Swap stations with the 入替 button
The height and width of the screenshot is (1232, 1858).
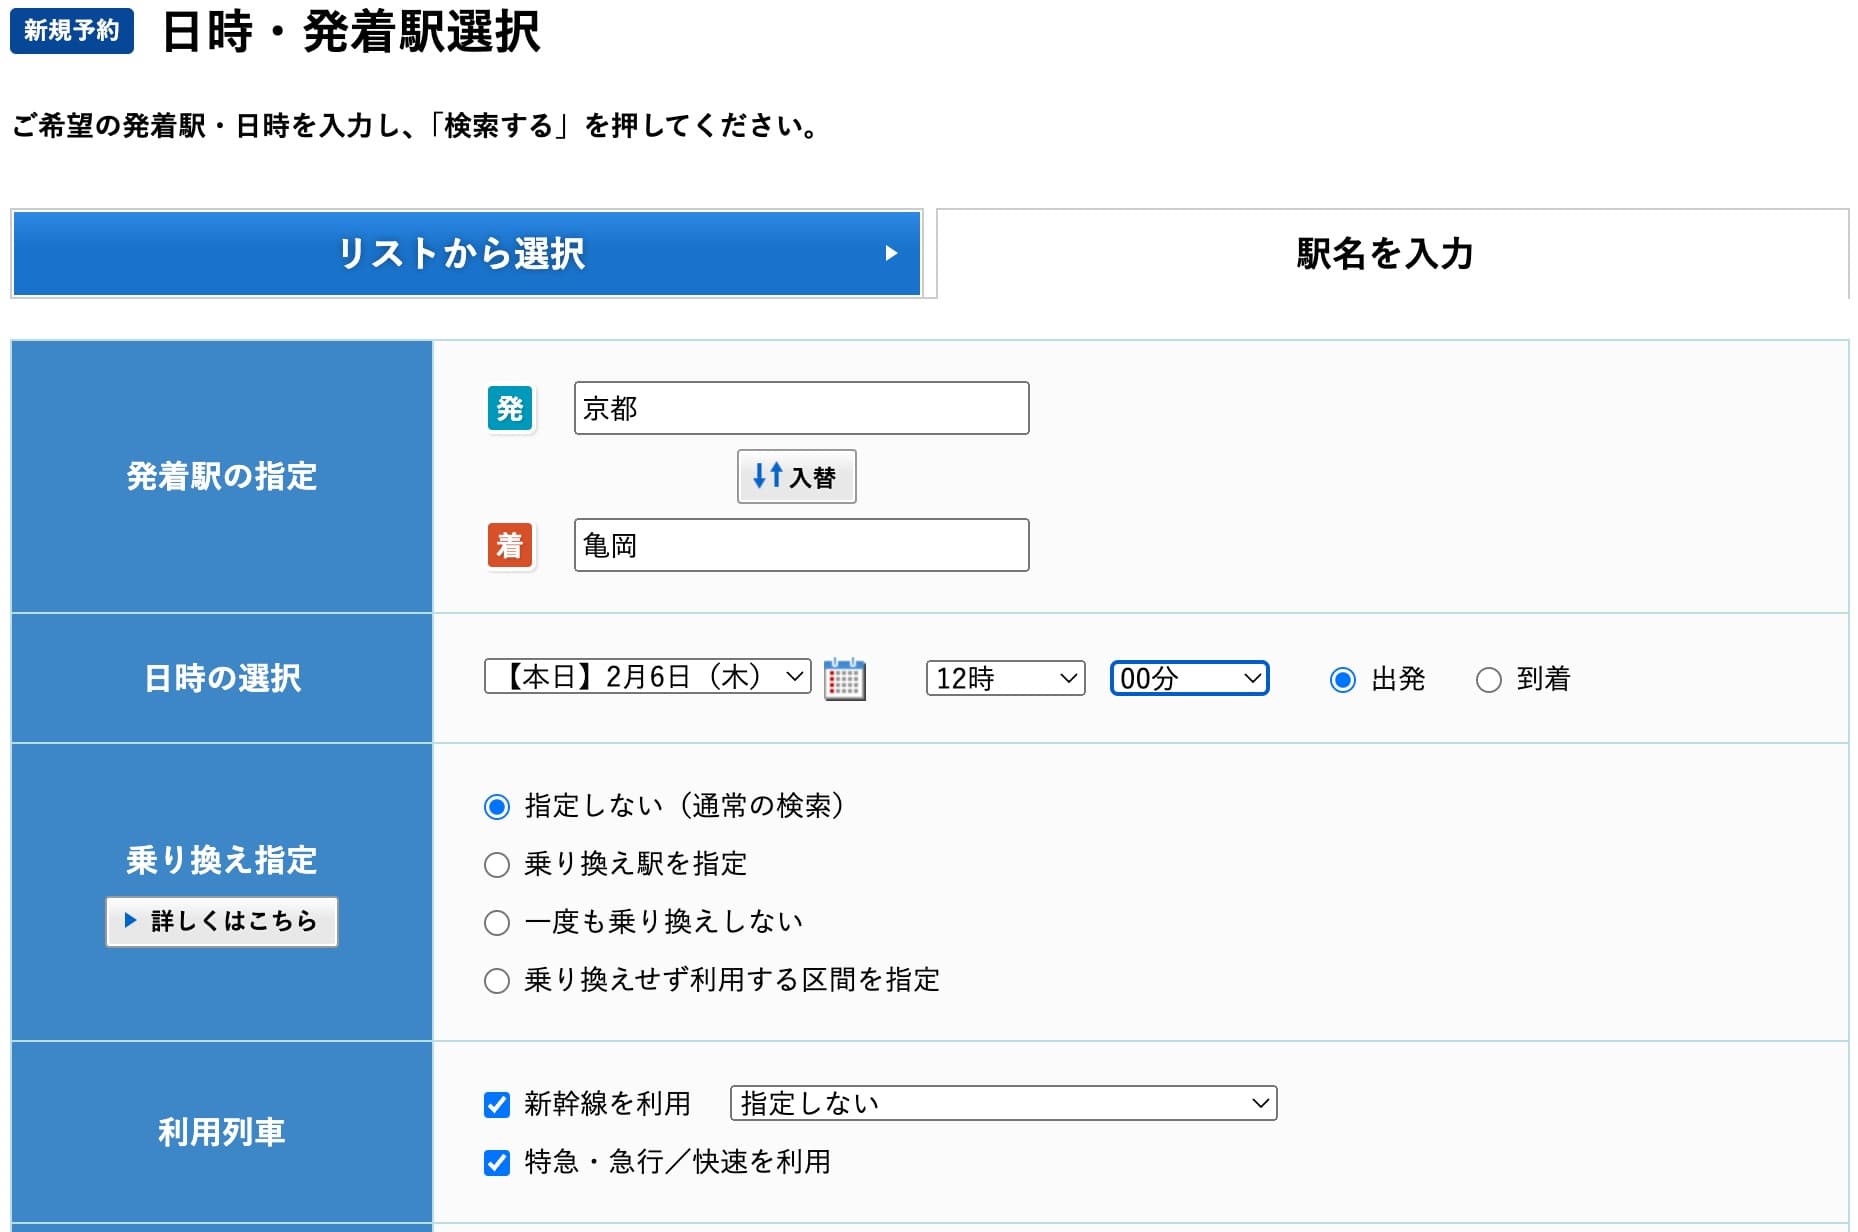(796, 476)
